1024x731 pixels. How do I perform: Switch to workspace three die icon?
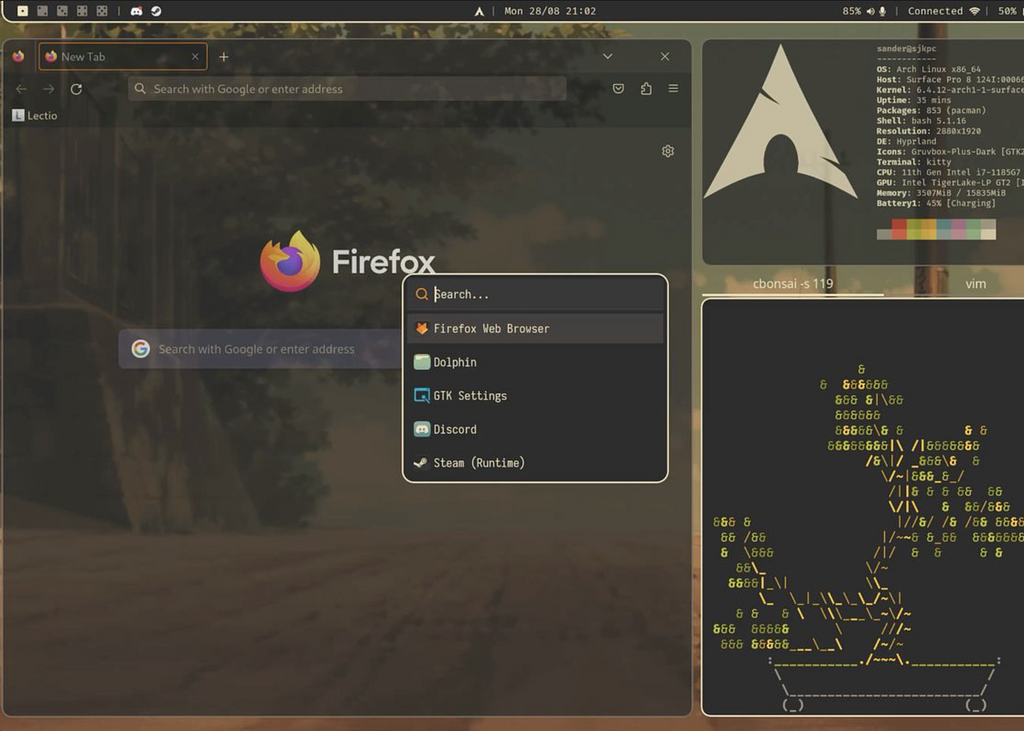pyautogui.click(x=62, y=10)
